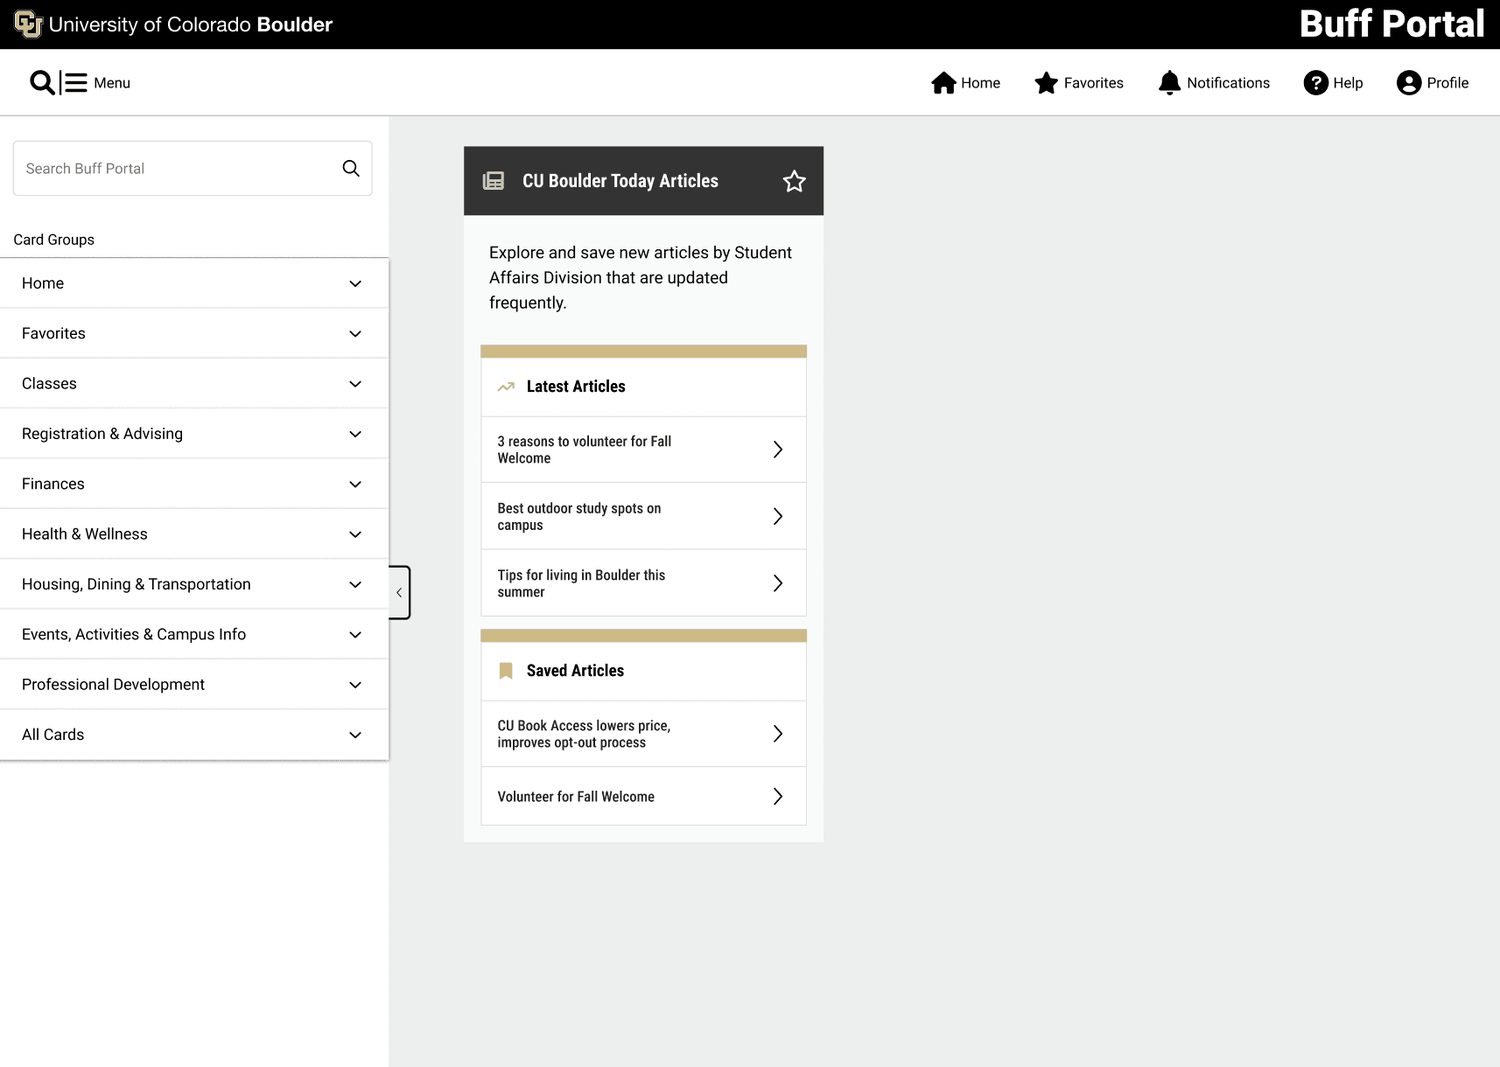
Task: Click the CU Boulder Today Articles card title
Action: point(620,181)
